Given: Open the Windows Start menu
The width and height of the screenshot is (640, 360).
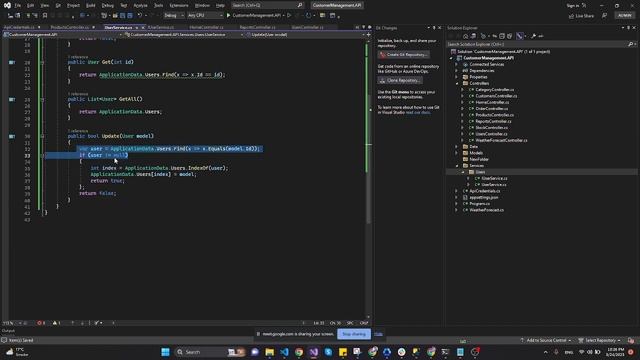Looking at the screenshot, I should [x=165, y=352].
